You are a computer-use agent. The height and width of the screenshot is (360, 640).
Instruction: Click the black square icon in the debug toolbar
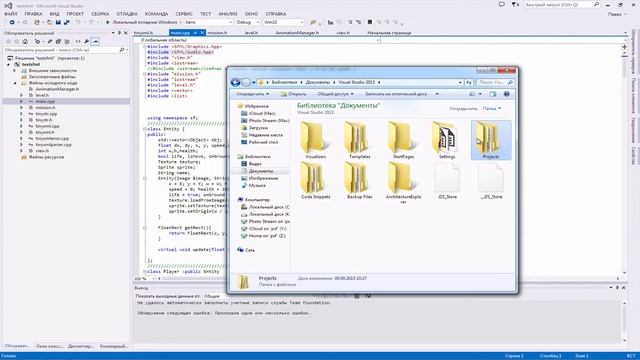(x=370, y=22)
